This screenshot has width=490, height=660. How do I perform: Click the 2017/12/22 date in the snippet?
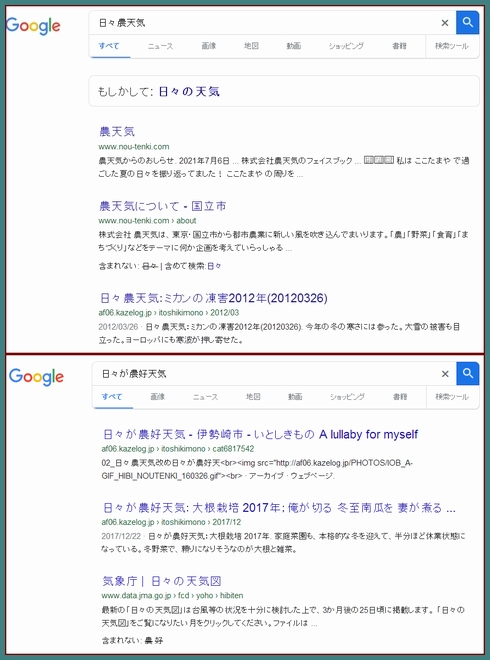pos(121,536)
